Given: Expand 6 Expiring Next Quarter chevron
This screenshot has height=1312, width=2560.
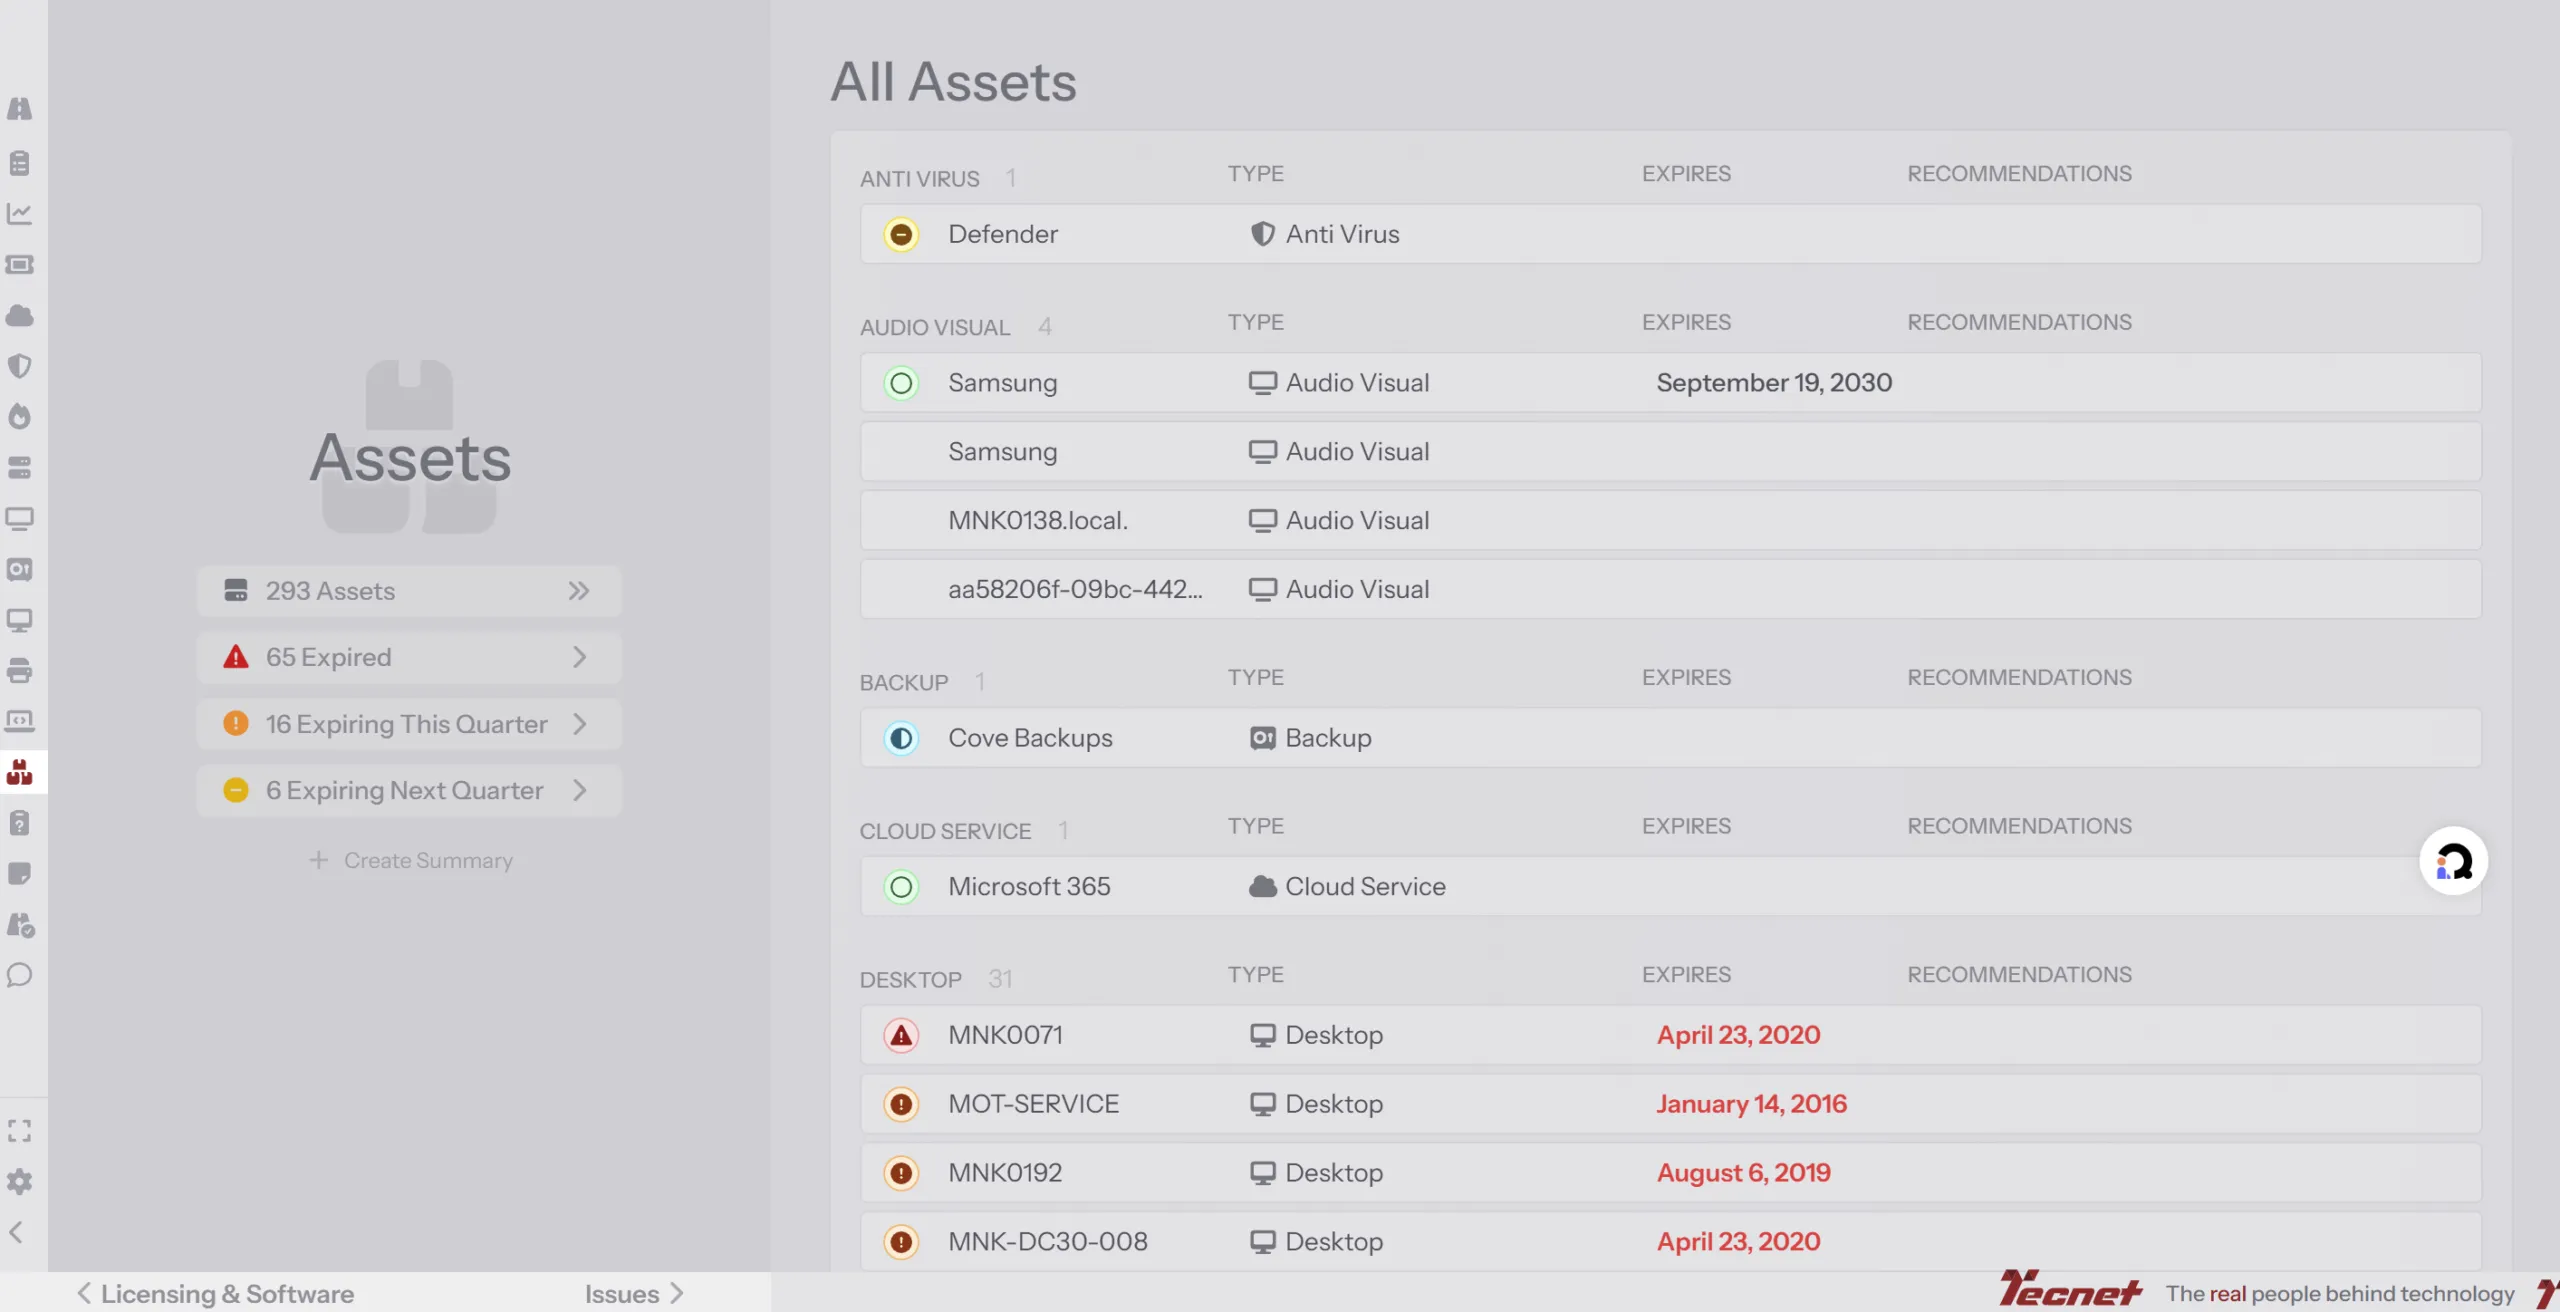Looking at the screenshot, I should pos(579,790).
